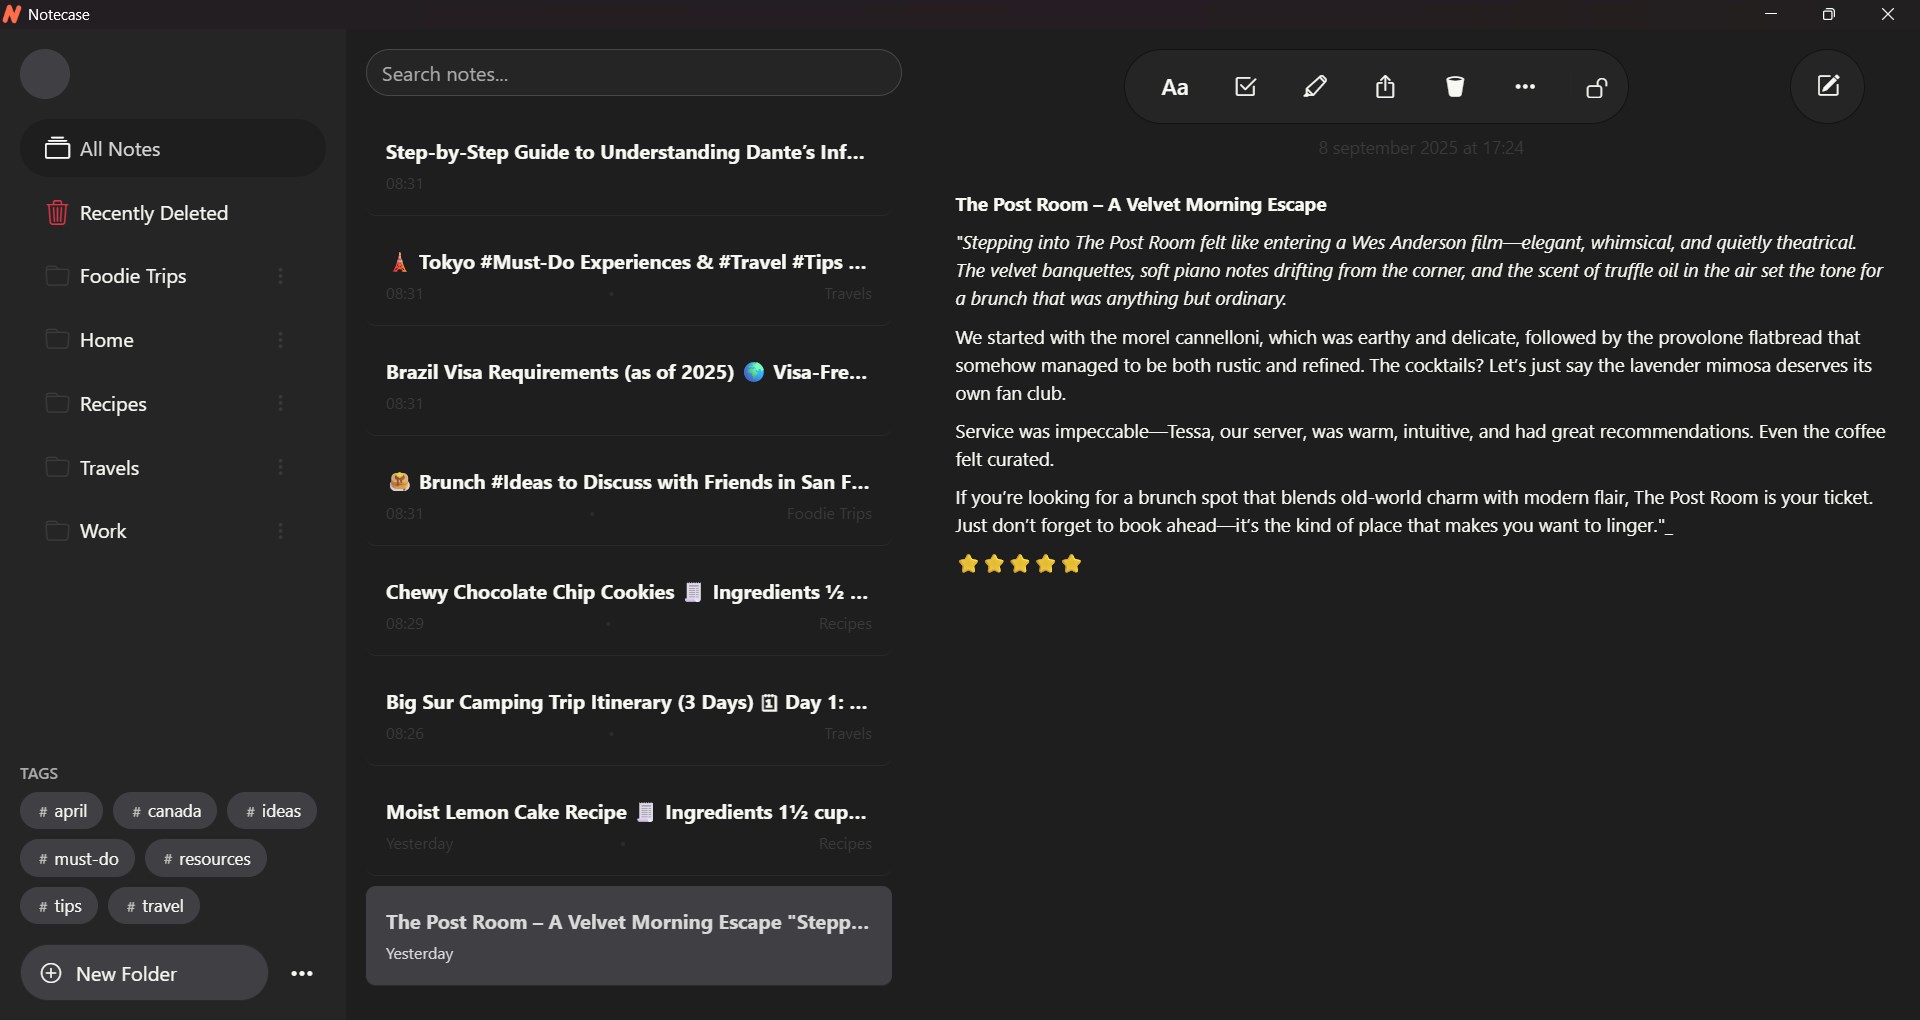Open the Foodie Trips folder
1920x1020 pixels.
tap(173, 276)
